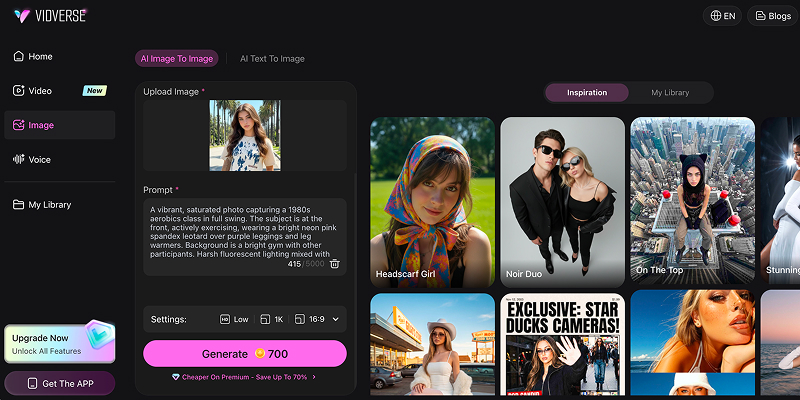Switch to AI Text To Image tab

272,59
